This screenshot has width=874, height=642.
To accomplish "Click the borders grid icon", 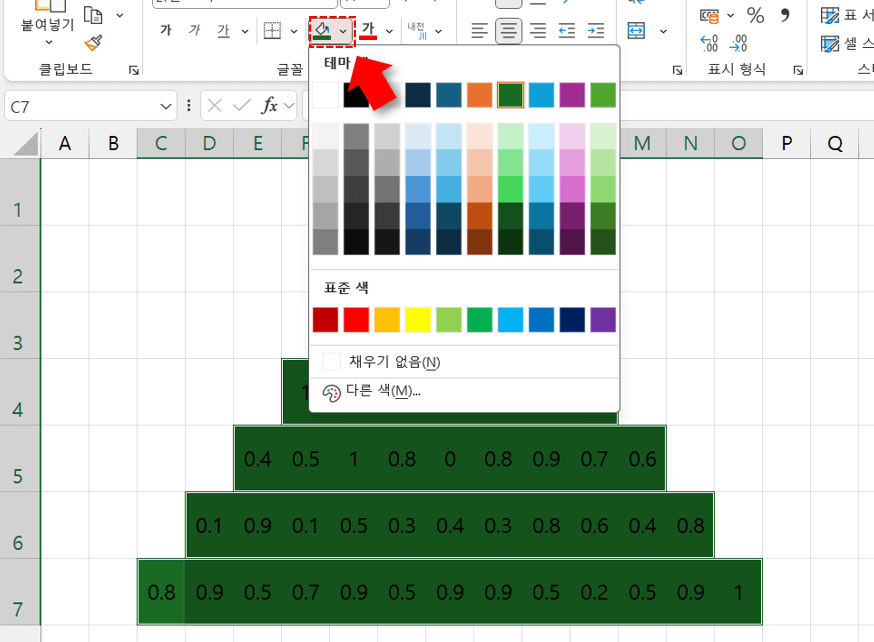I will [272, 31].
